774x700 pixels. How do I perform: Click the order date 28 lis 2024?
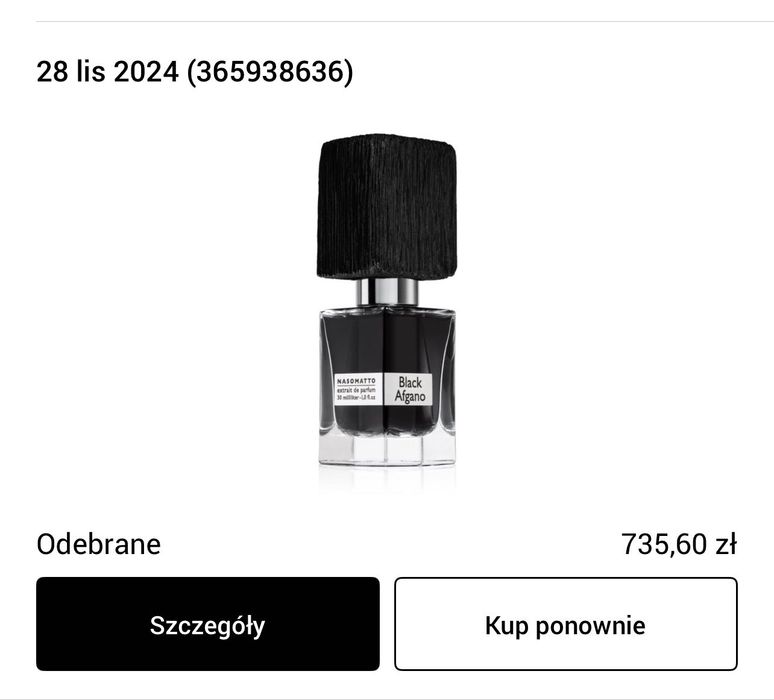(108, 72)
